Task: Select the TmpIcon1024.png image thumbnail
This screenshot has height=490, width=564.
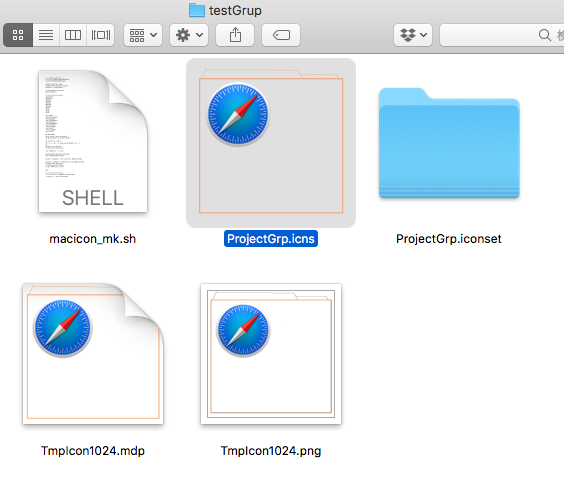Action: 271,354
